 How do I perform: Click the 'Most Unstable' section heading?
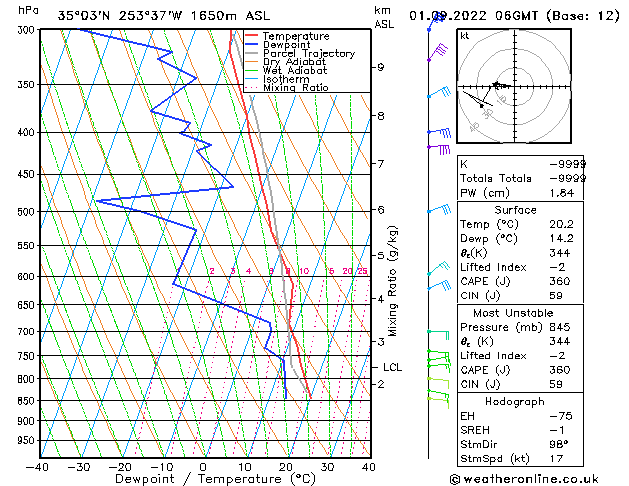tap(513, 313)
